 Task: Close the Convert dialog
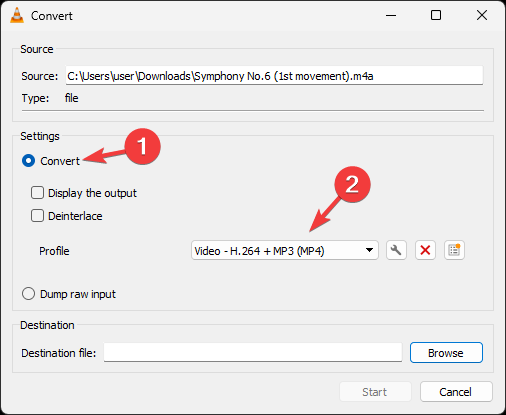tap(482, 15)
